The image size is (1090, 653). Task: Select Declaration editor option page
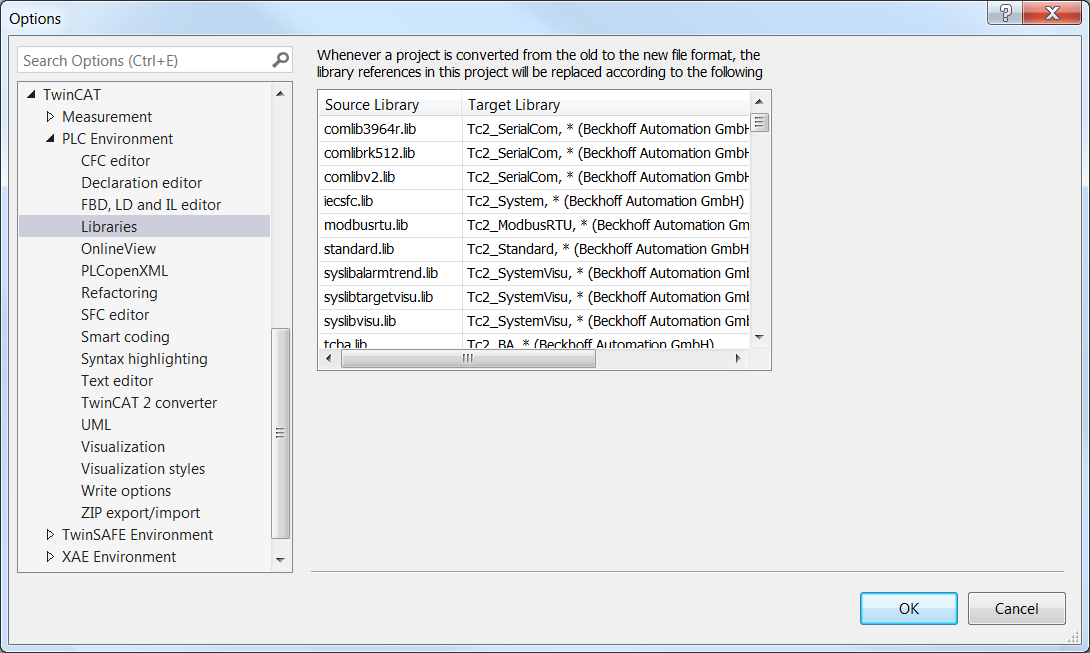tap(141, 183)
